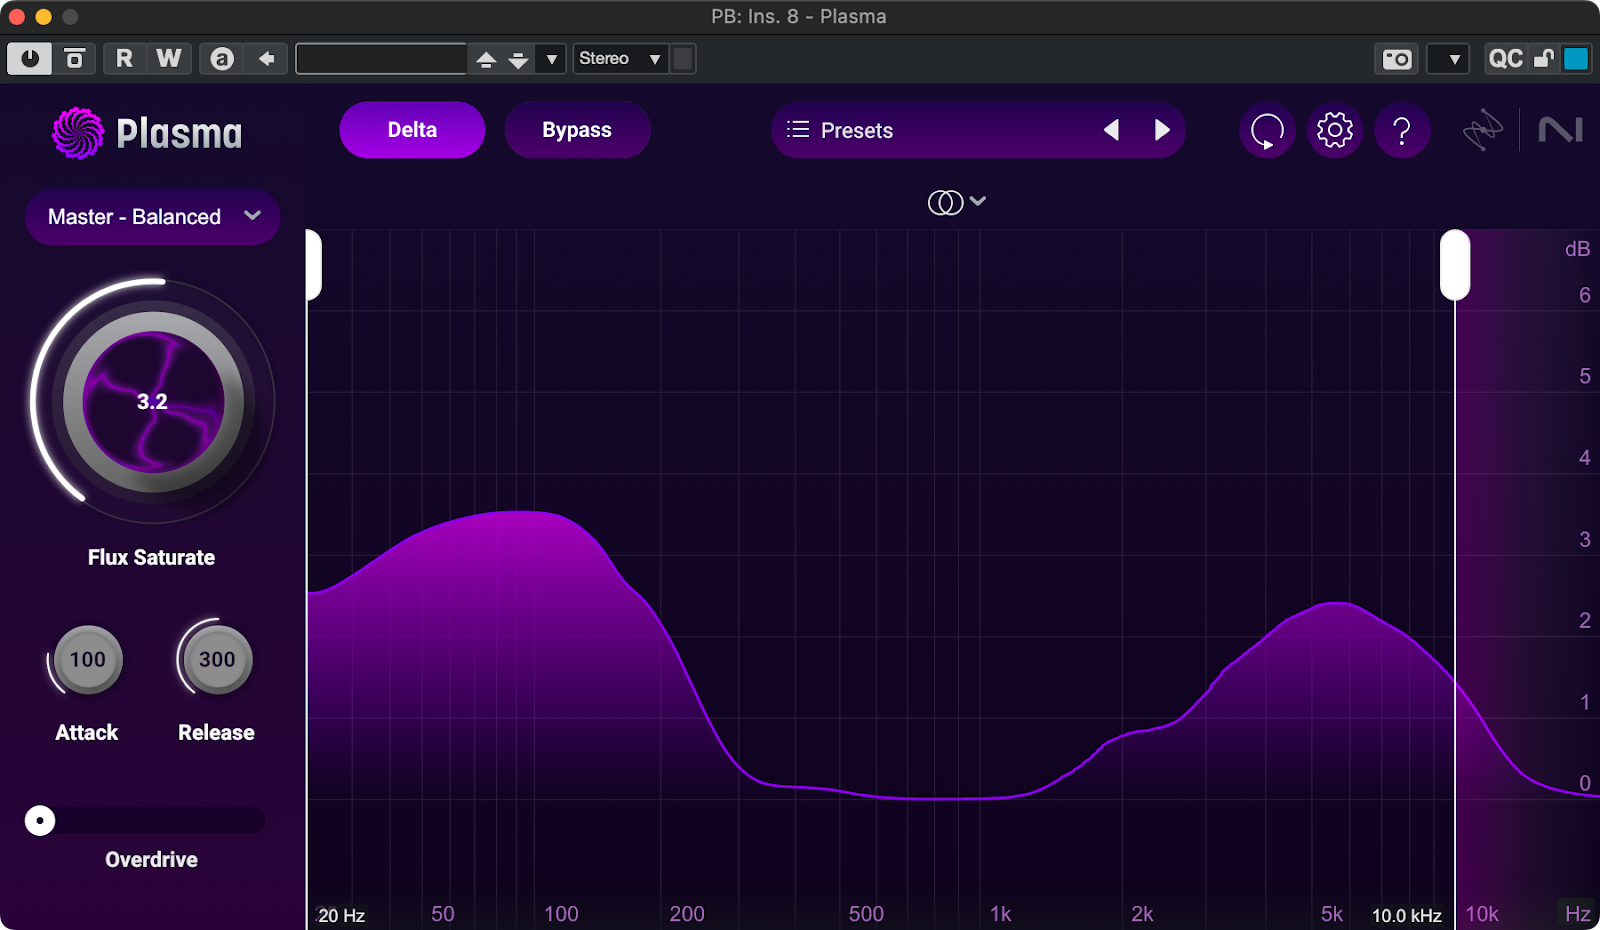Open the dropdown next to the camera icon
The width and height of the screenshot is (1600, 930).
[1448, 59]
